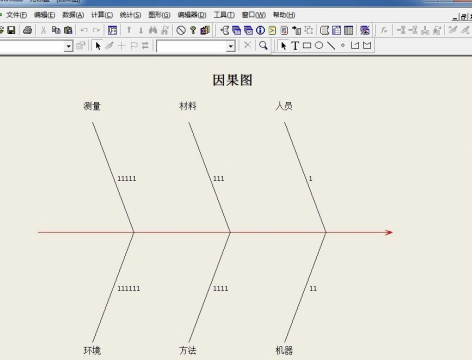Image resolution: width=472 pixels, height=360 pixels.
Task: Open the 数据(A) menu
Action: [73, 15]
